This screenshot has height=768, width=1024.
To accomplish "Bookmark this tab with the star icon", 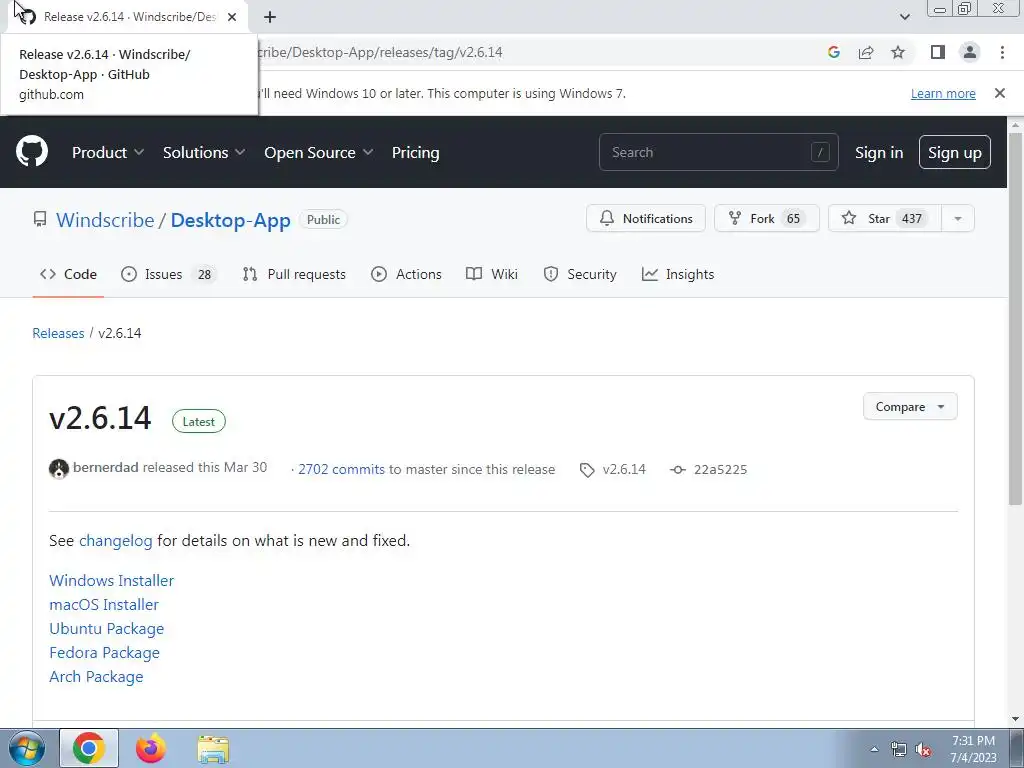I will 898,52.
